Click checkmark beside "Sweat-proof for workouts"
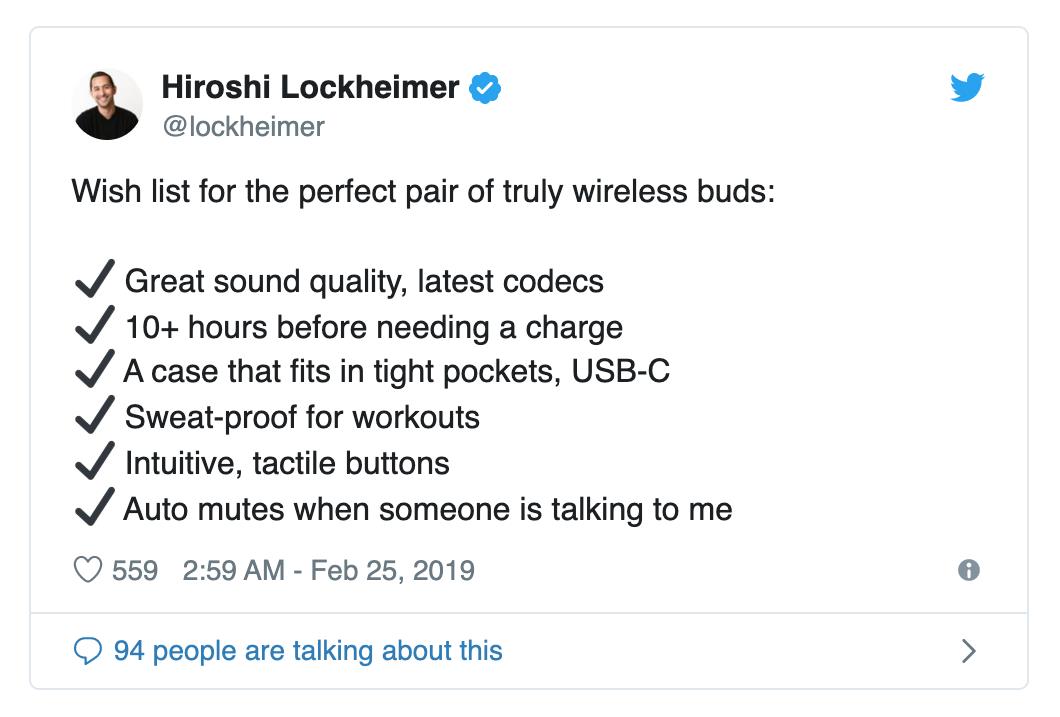 pyautogui.click(x=94, y=416)
